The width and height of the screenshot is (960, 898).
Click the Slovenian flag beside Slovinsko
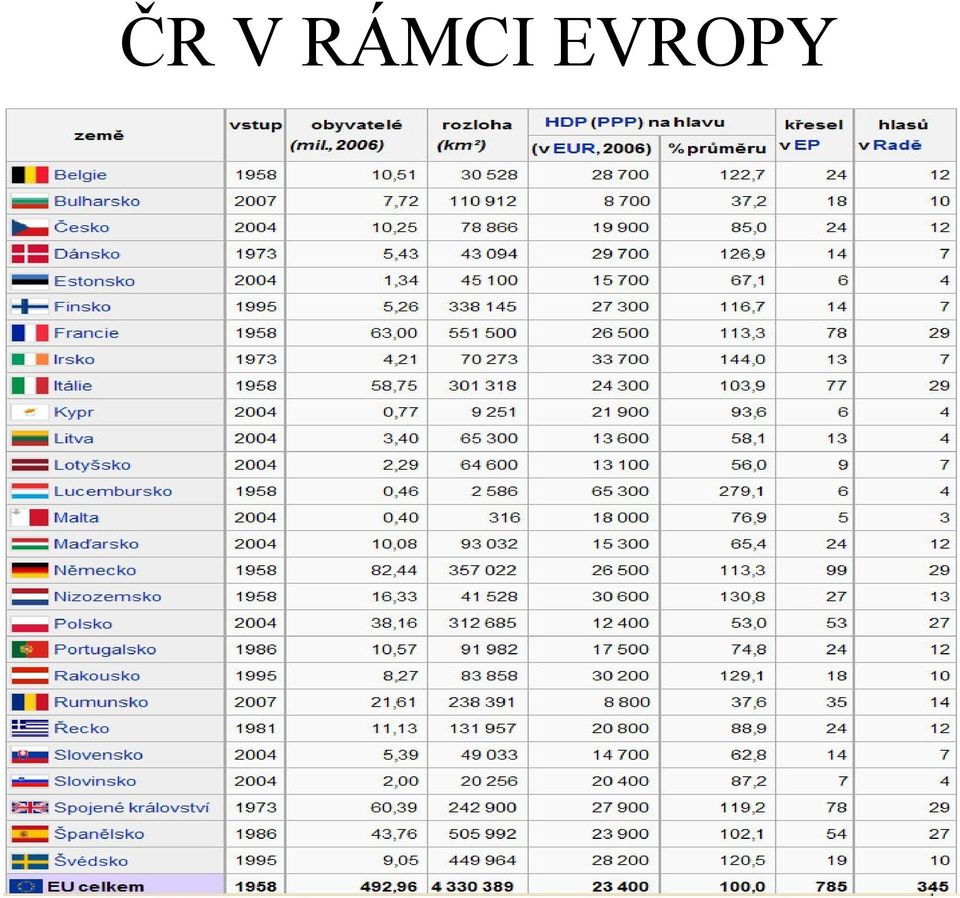[x=29, y=781]
